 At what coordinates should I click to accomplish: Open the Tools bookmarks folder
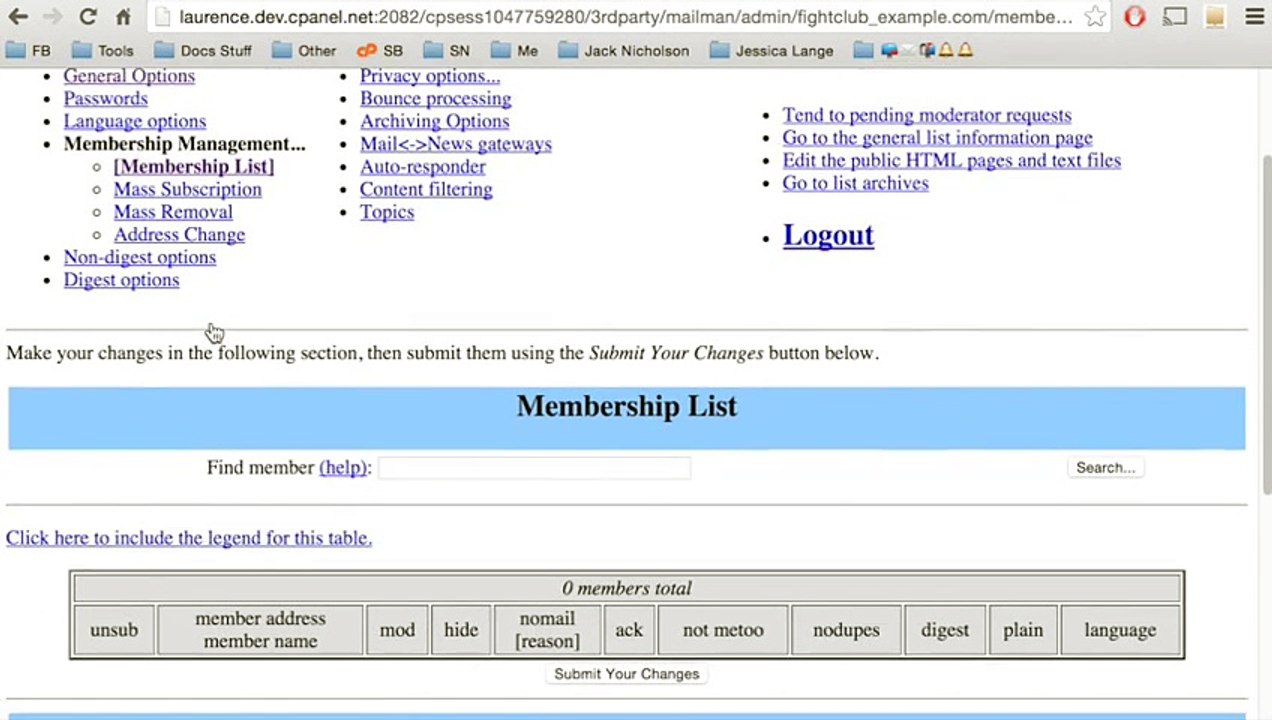pyautogui.click(x=103, y=50)
